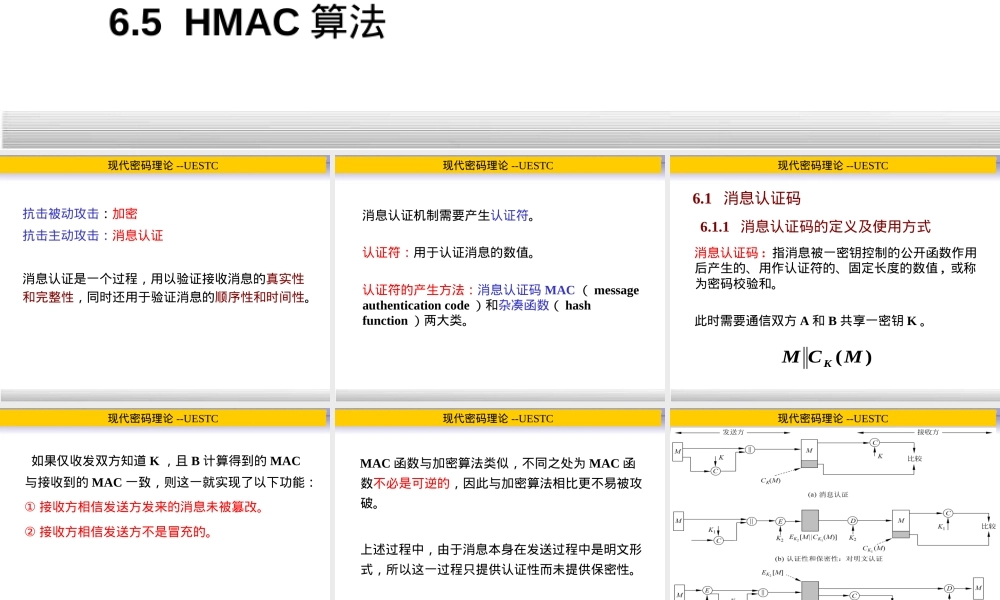Screen dimensions: 1000x600
Task: Click item "① 接收方相信发送方发来的消息未被篡改。"
Action: click(x=144, y=507)
